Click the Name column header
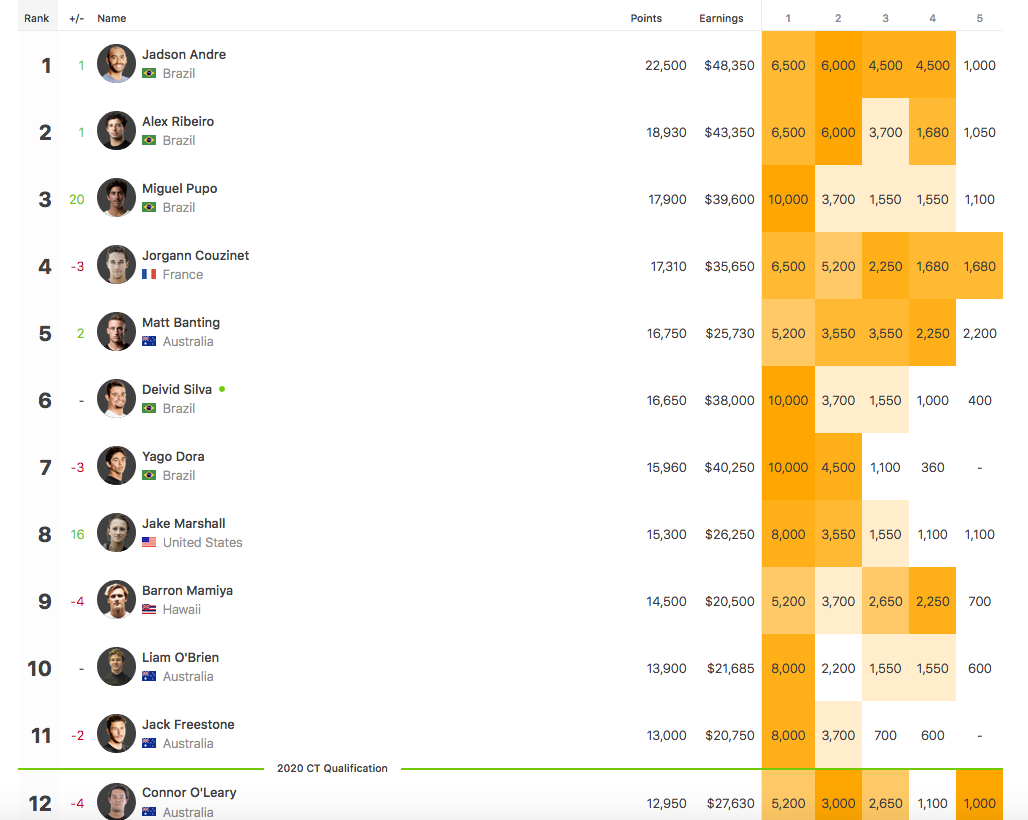The width and height of the screenshot is (1028, 820). click(111, 18)
